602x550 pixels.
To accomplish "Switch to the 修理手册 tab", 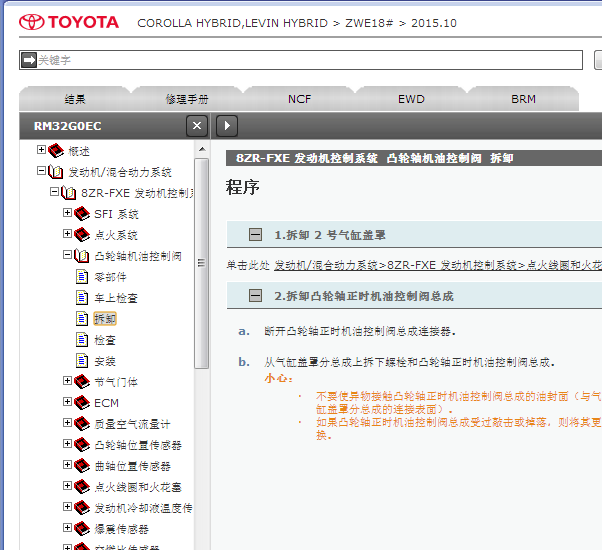I will pos(187,99).
